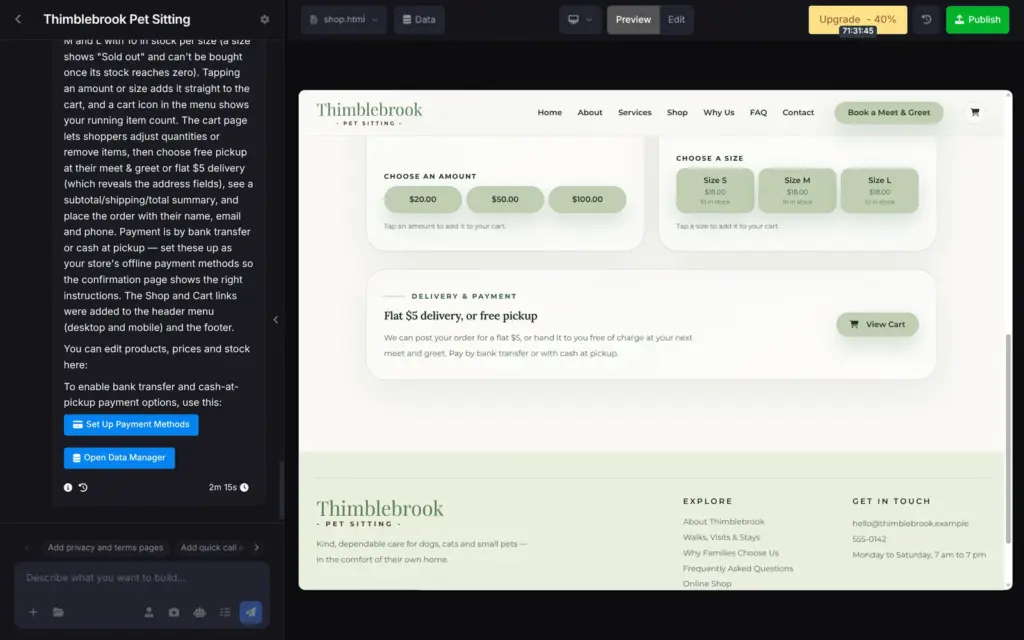The height and width of the screenshot is (640, 1024).
Task: Click the camera screenshot icon in chat input
Action: 174,612
